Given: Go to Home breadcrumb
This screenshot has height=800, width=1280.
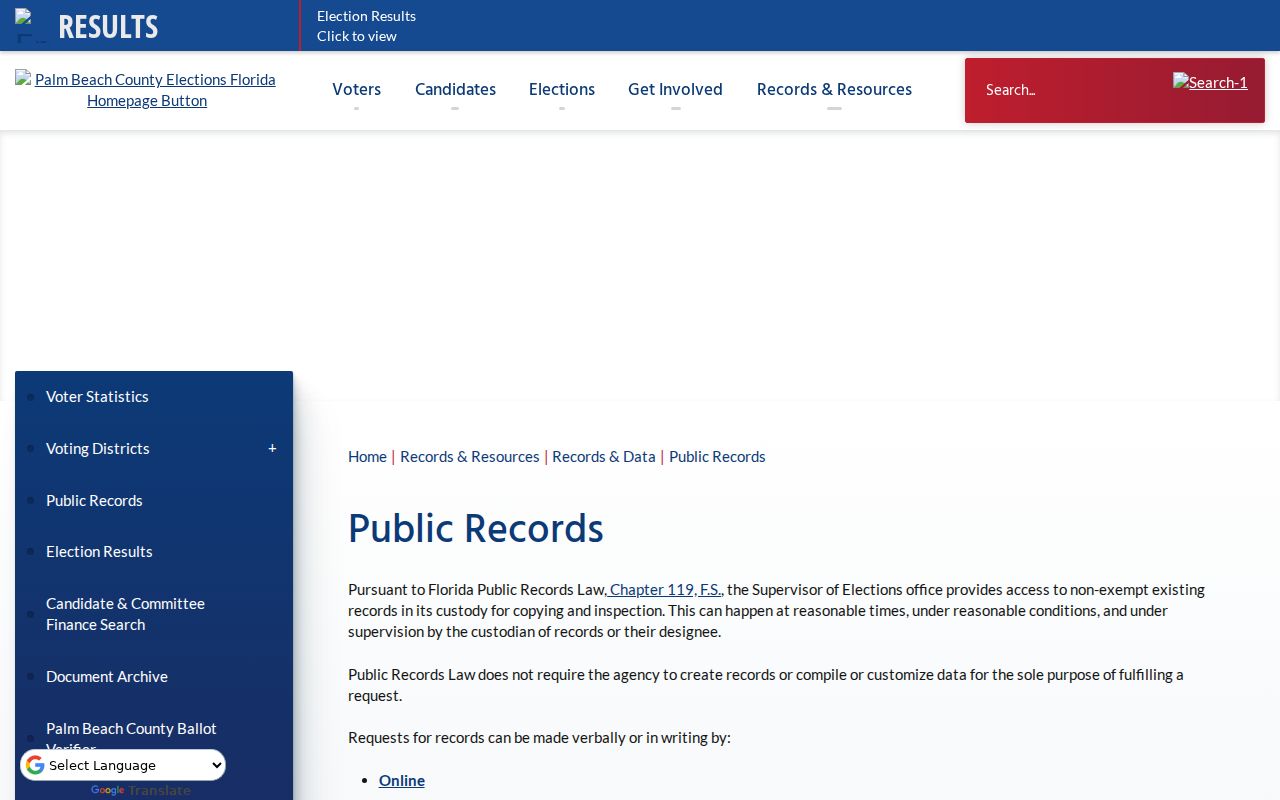Looking at the screenshot, I should pos(367,456).
